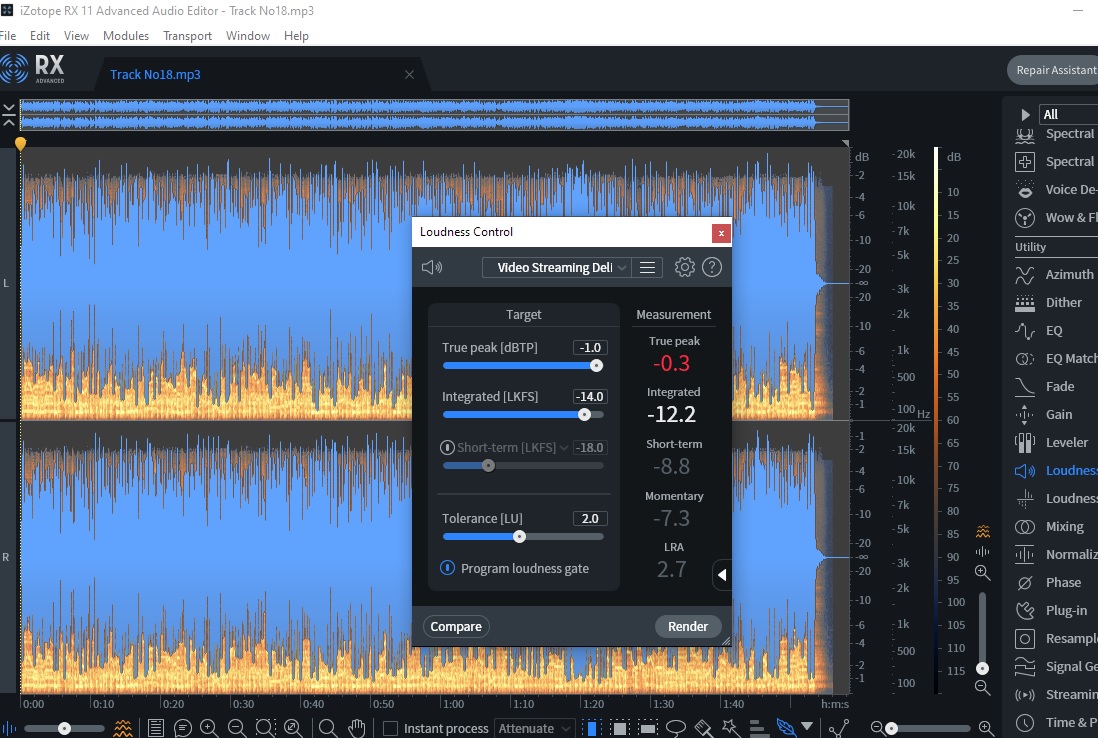Open the preset list hamburger menu
The height and width of the screenshot is (738, 1098).
coord(647,267)
